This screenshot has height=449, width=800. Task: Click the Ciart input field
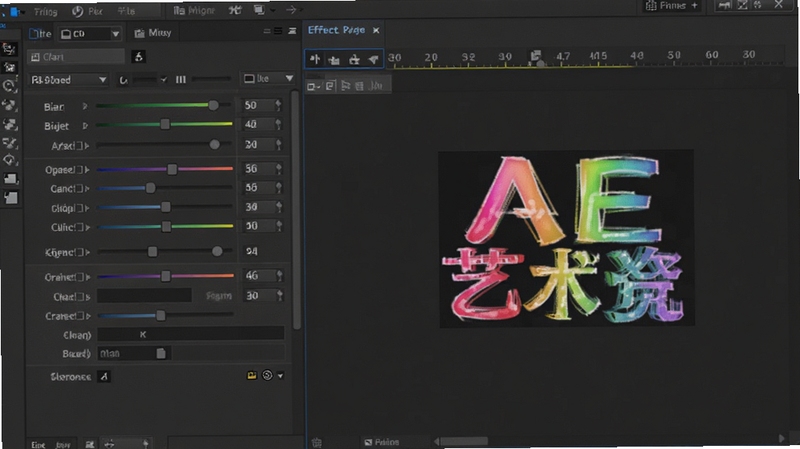(76, 57)
